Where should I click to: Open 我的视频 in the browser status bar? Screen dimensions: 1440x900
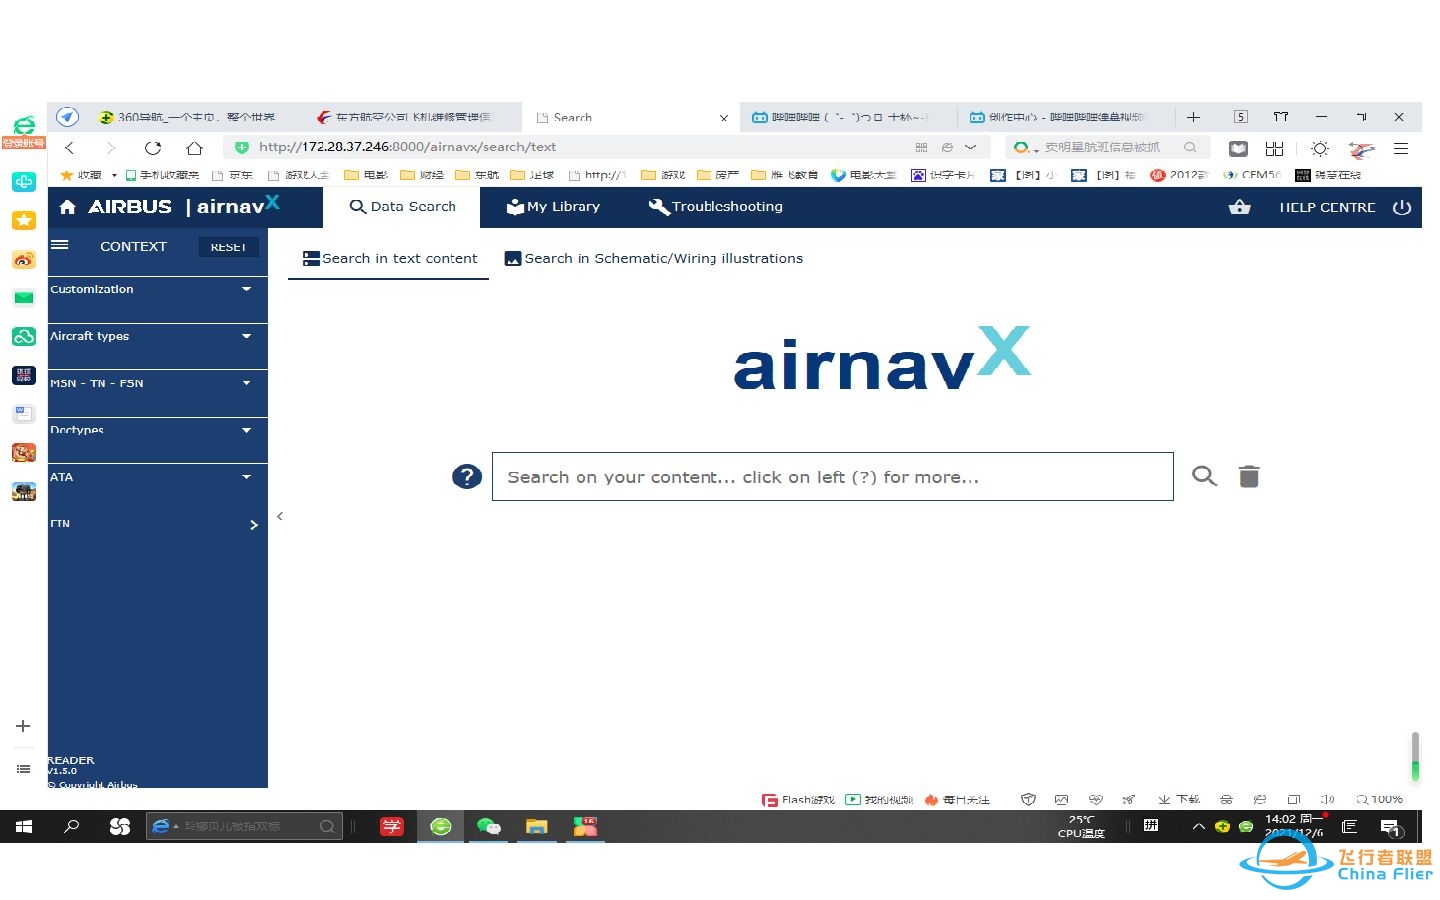(879, 800)
